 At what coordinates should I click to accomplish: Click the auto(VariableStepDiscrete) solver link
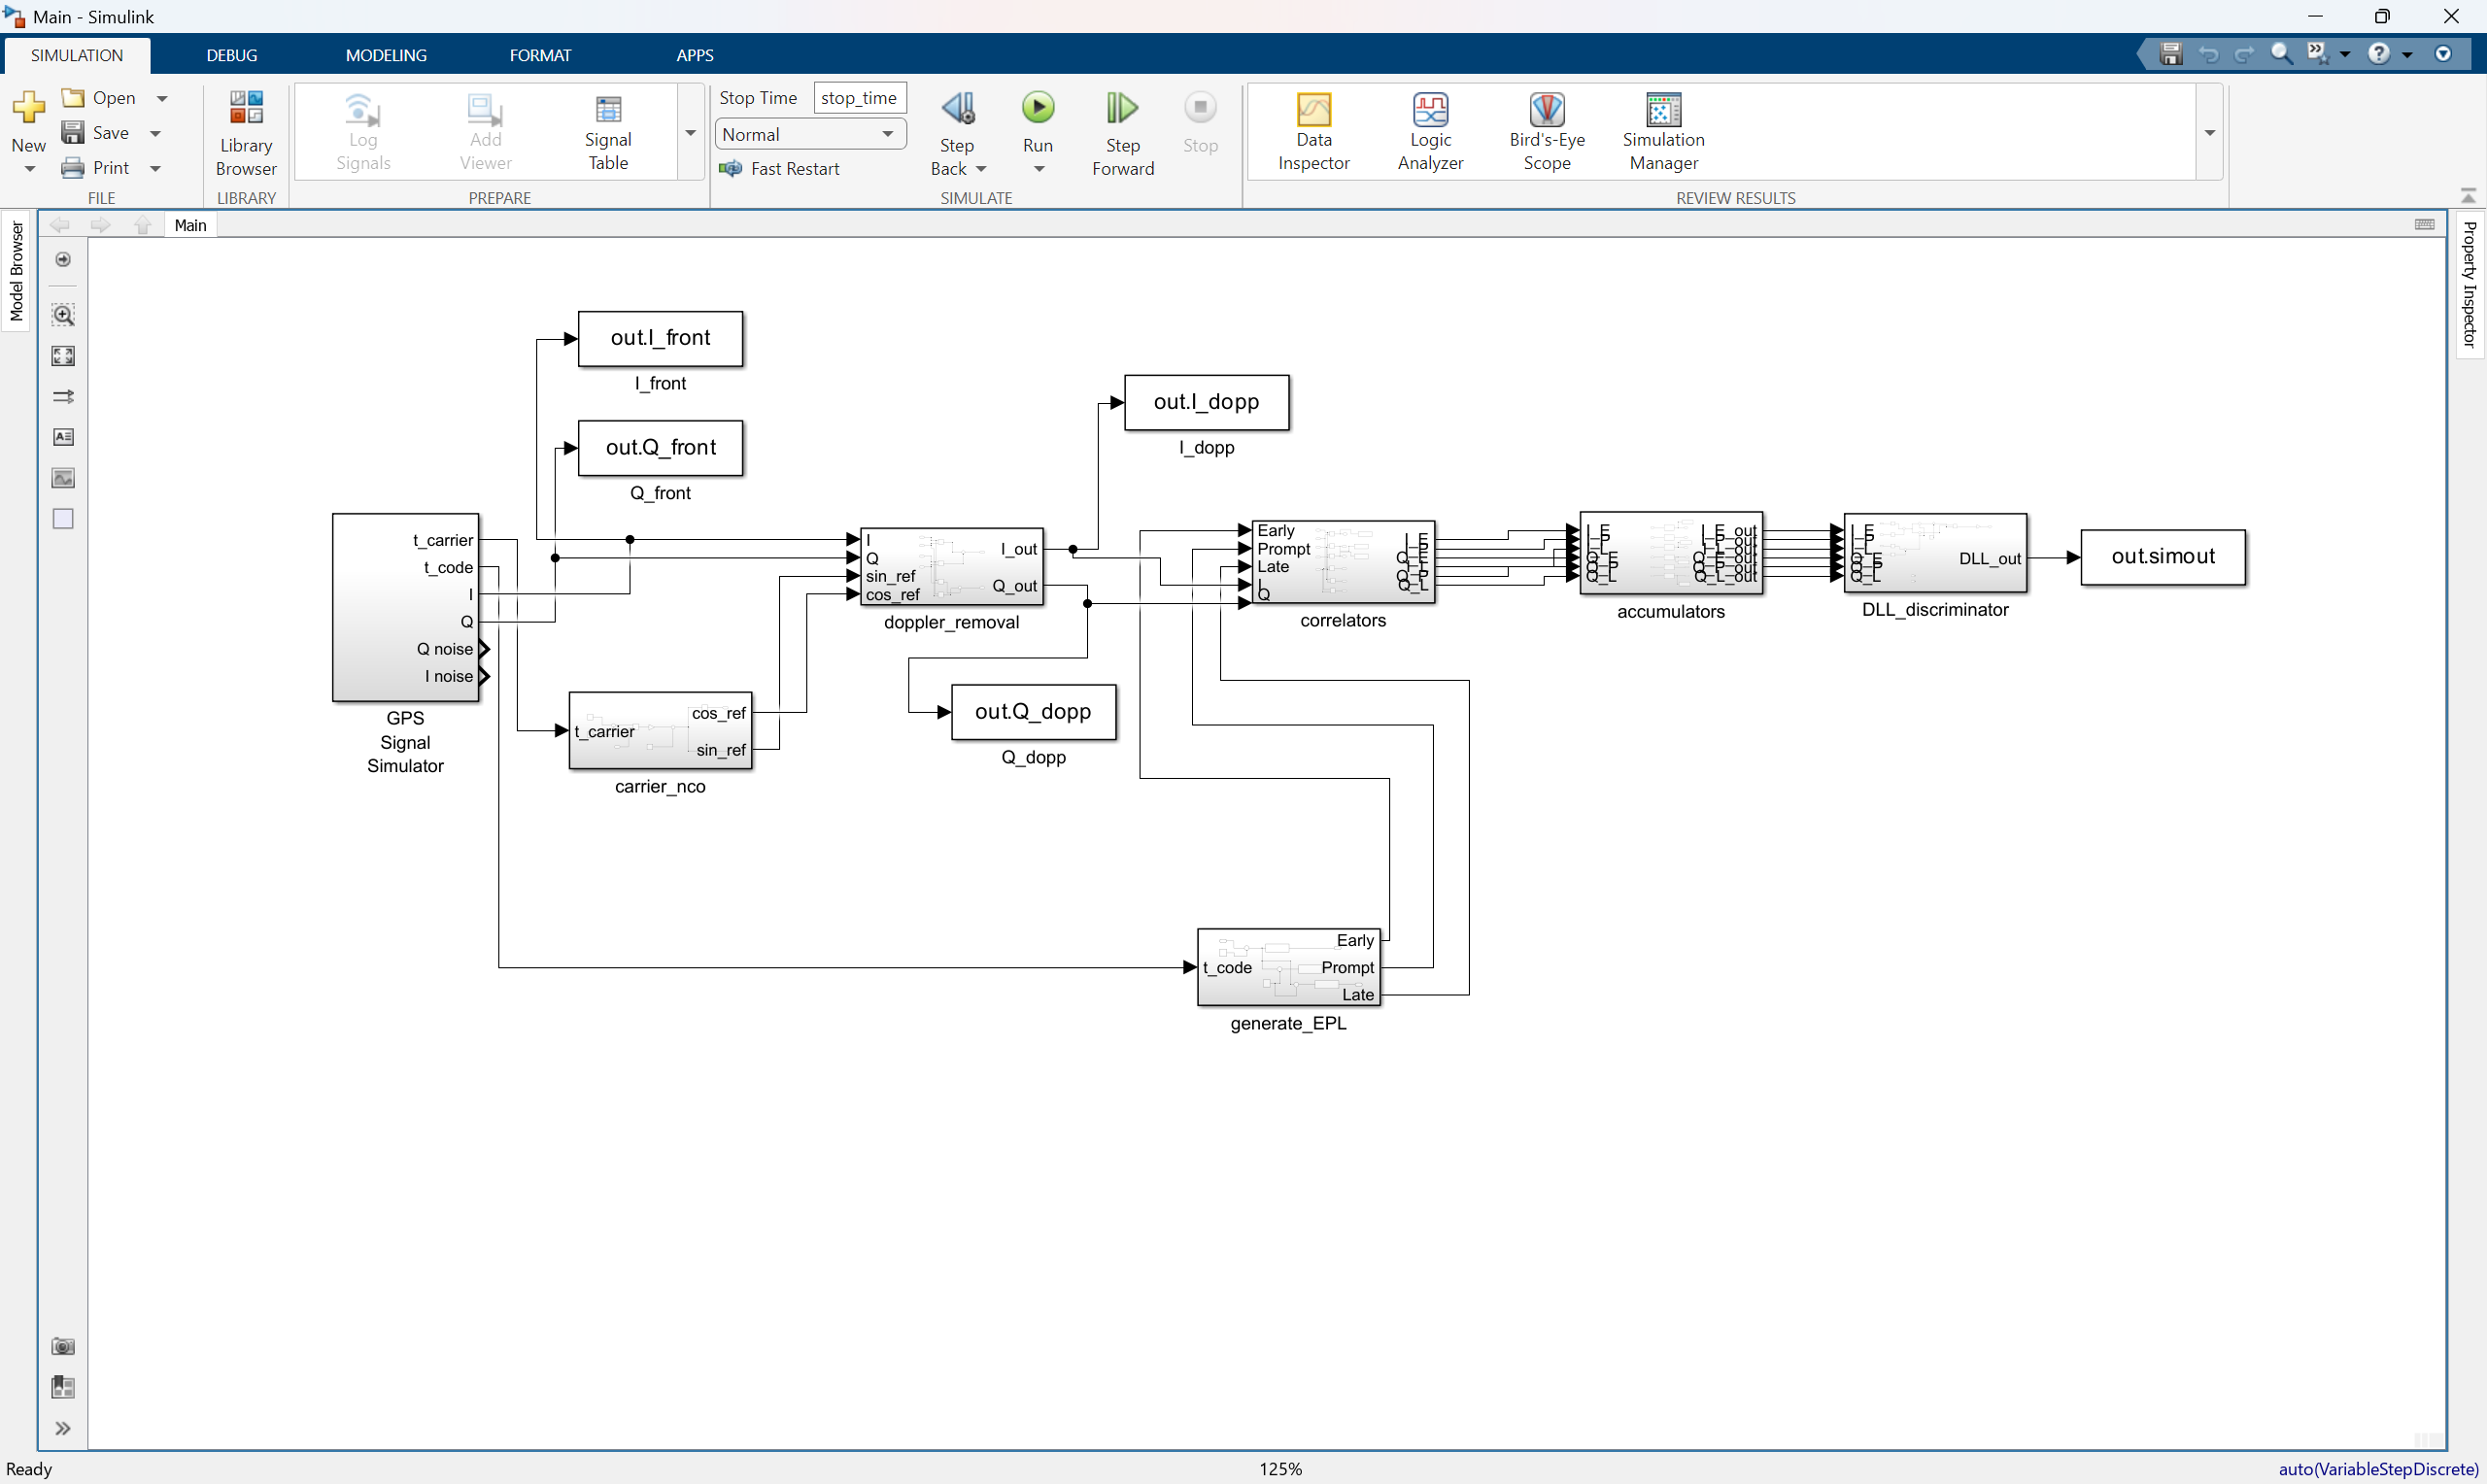pos(2378,1468)
